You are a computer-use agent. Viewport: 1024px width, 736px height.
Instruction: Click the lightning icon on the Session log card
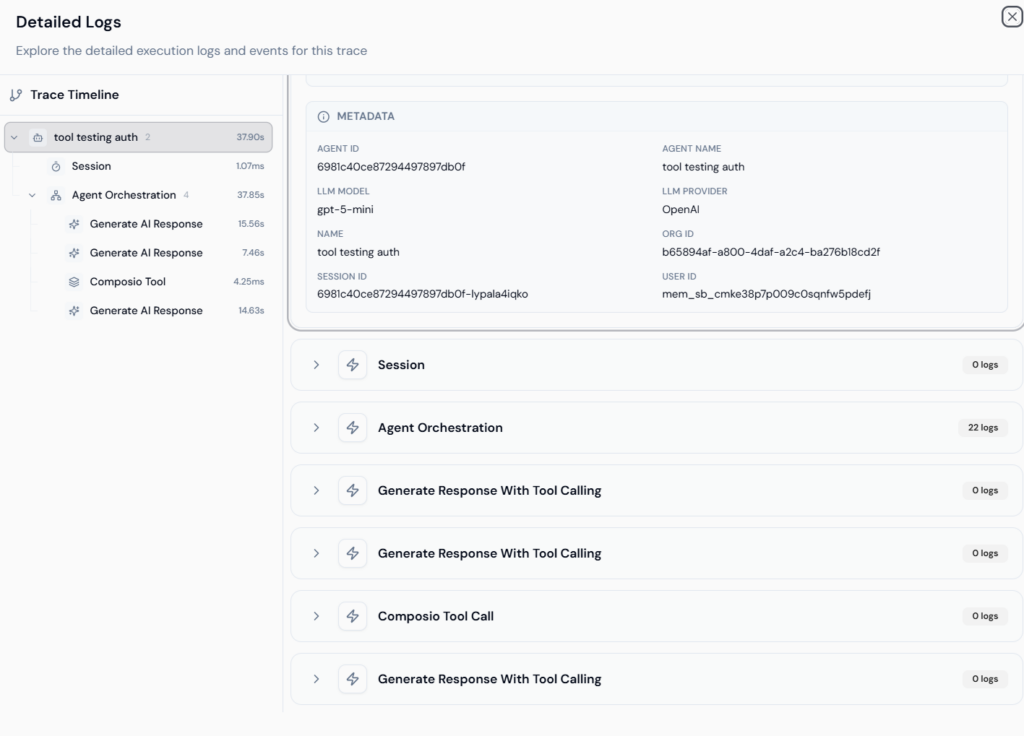pos(352,365)
